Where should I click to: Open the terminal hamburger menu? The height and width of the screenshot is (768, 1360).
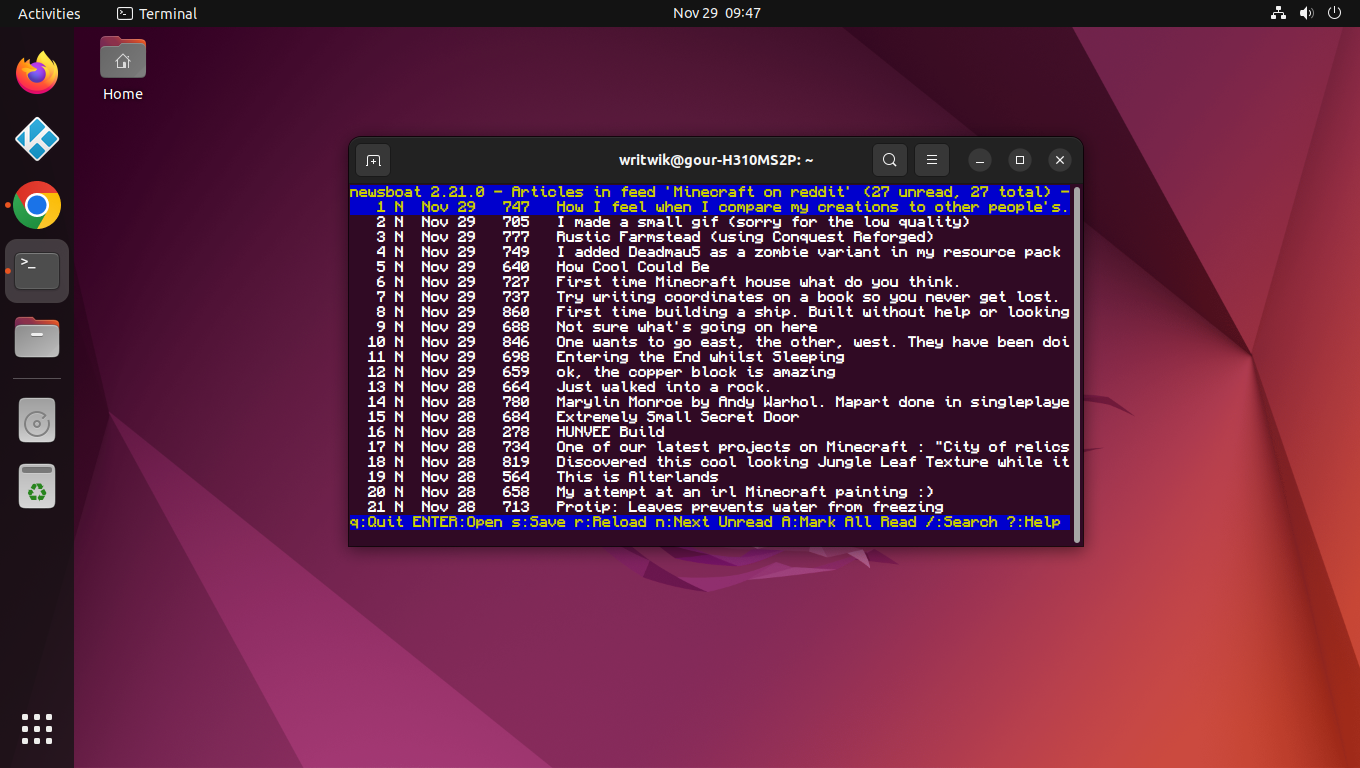click(x=931, y=160)
